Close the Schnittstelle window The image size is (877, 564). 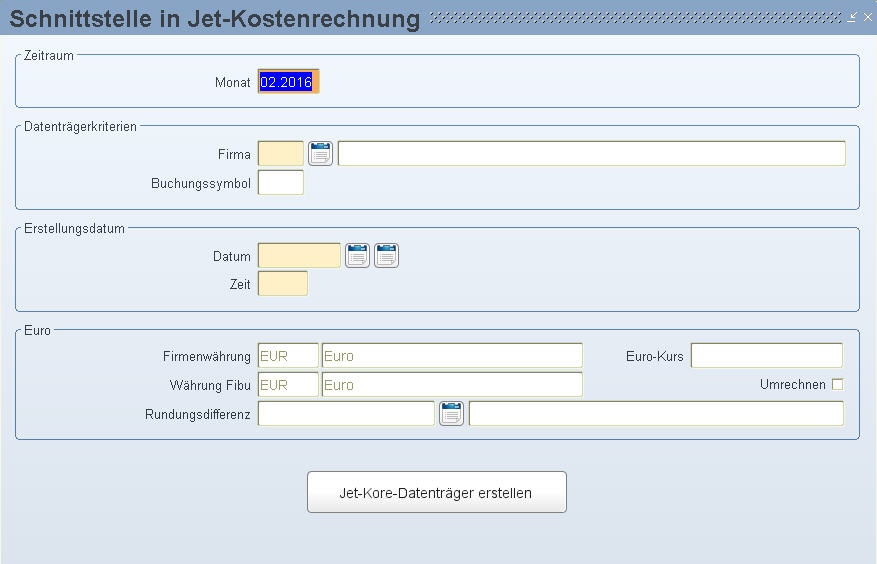click(867, 17)
